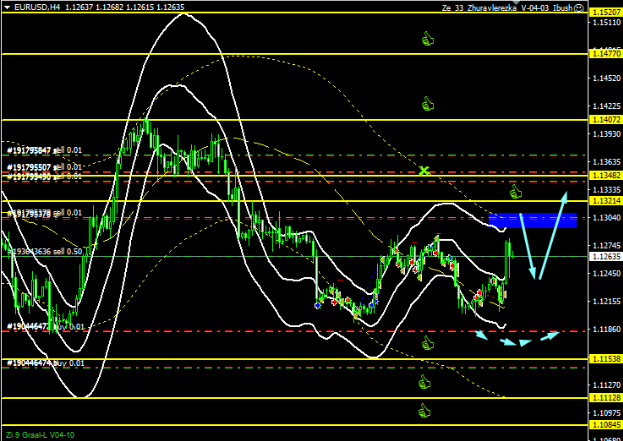Click the current price label 1.12635
Screen dimensions: 623x441
(x=603, y=256)
